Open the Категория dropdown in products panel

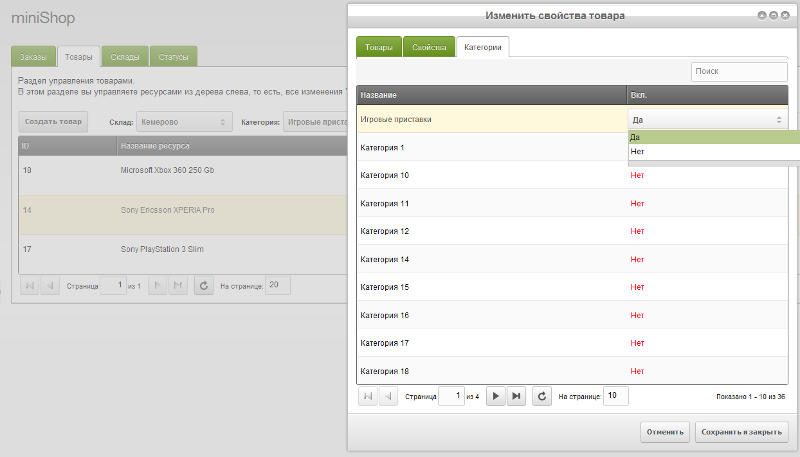[x=316, y=122]
